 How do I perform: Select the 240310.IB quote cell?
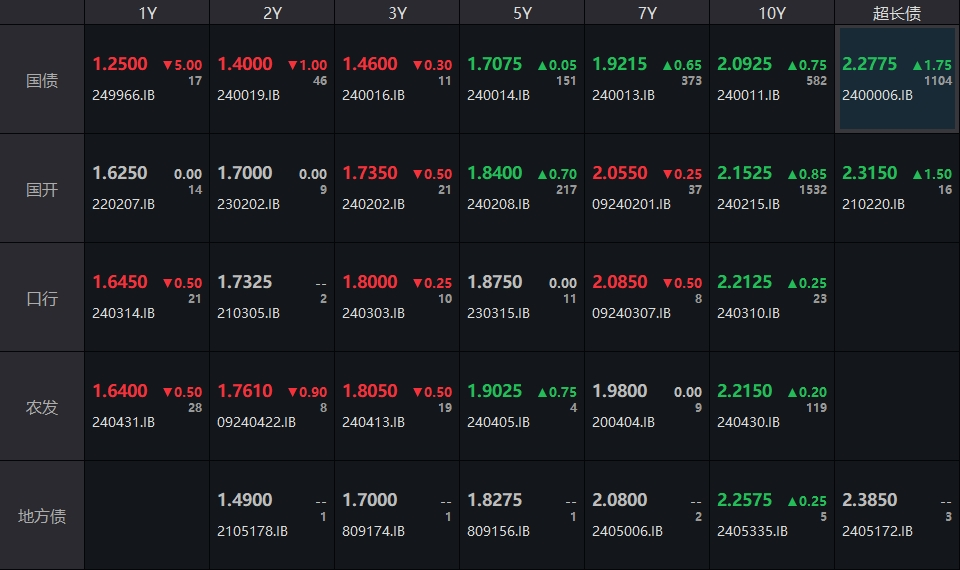[x=772, y=298]
